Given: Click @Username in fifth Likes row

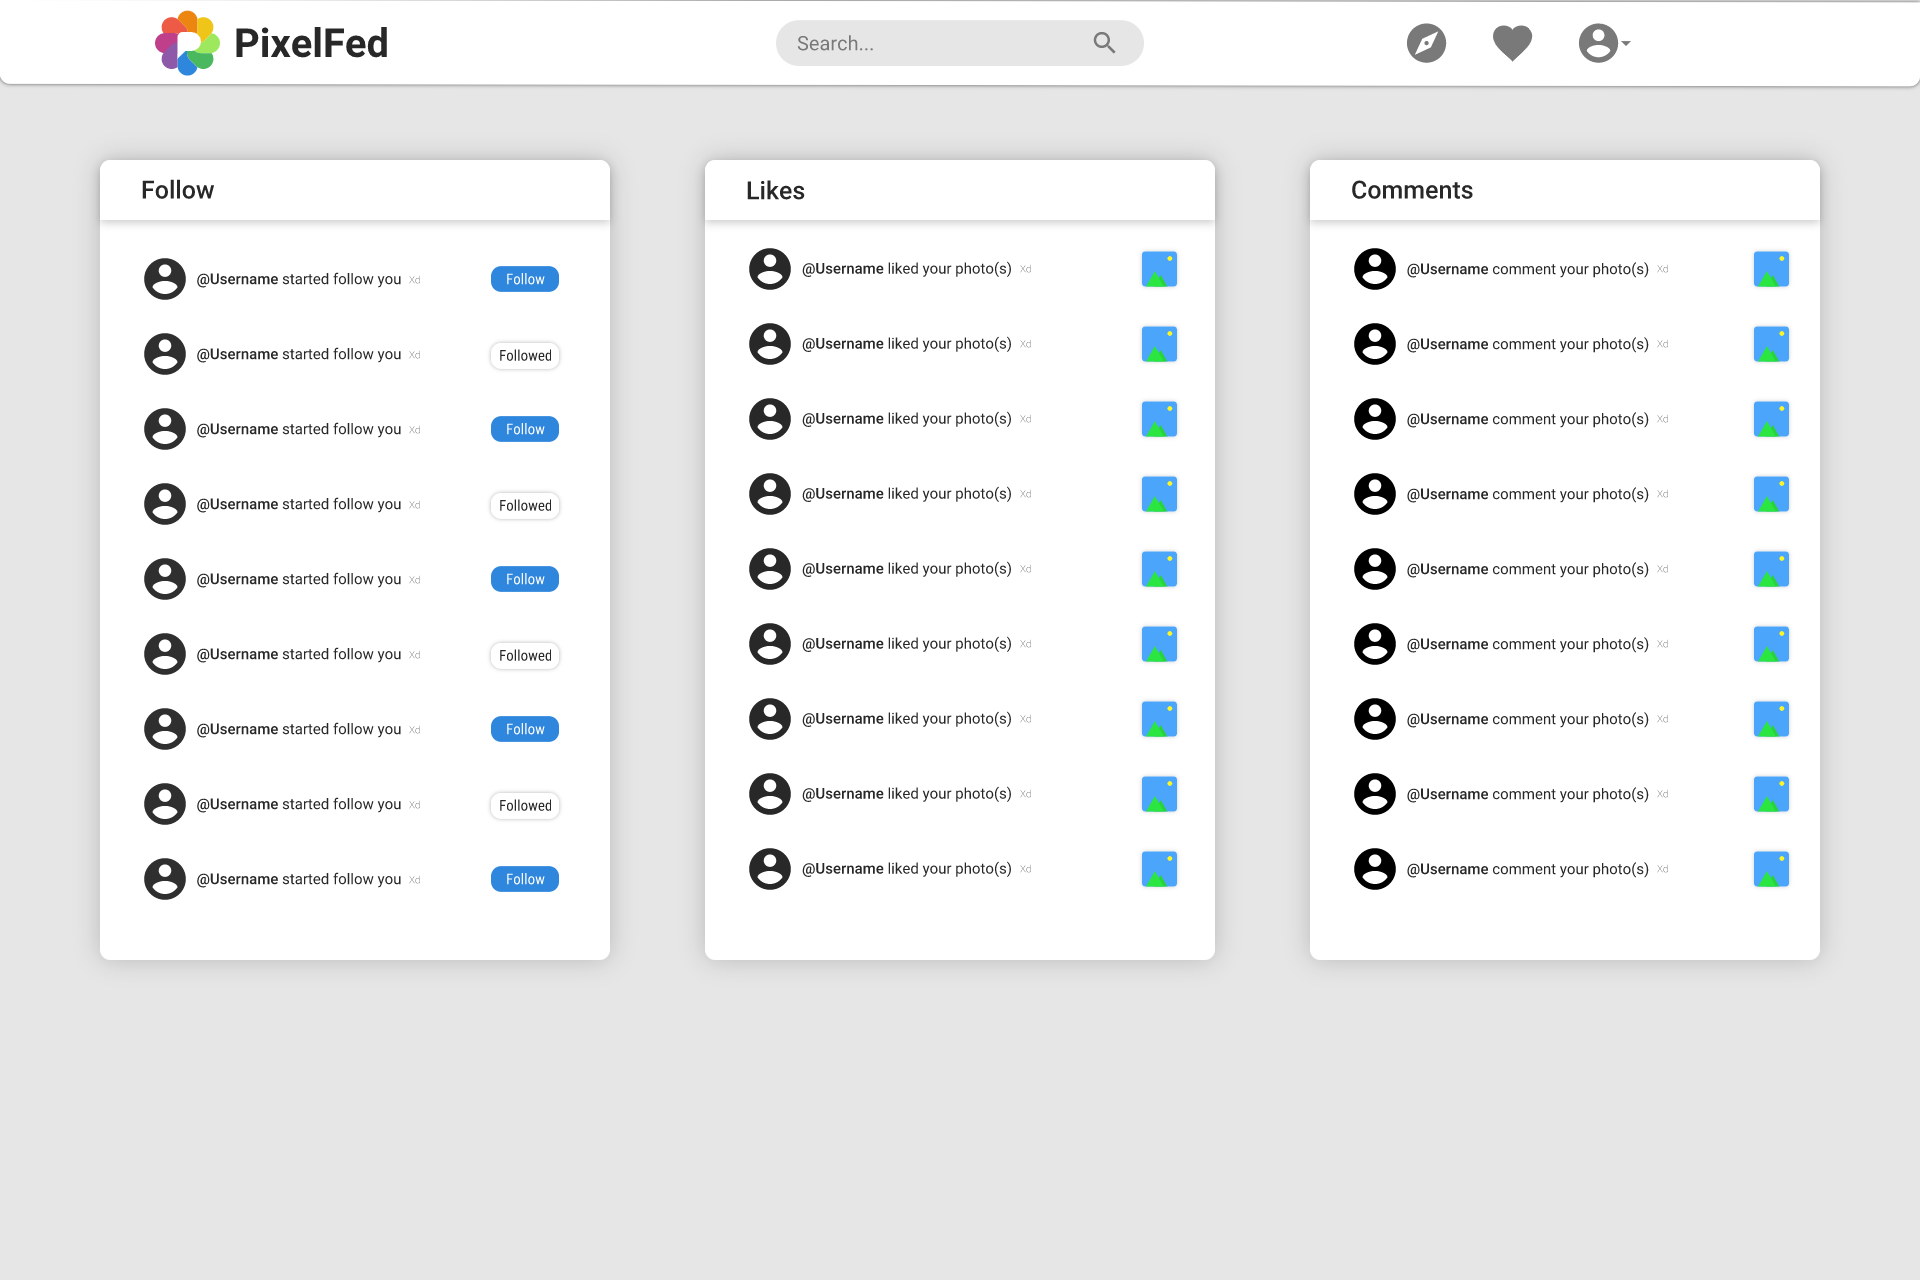Looking at the screenshot, I should point(842,569).
